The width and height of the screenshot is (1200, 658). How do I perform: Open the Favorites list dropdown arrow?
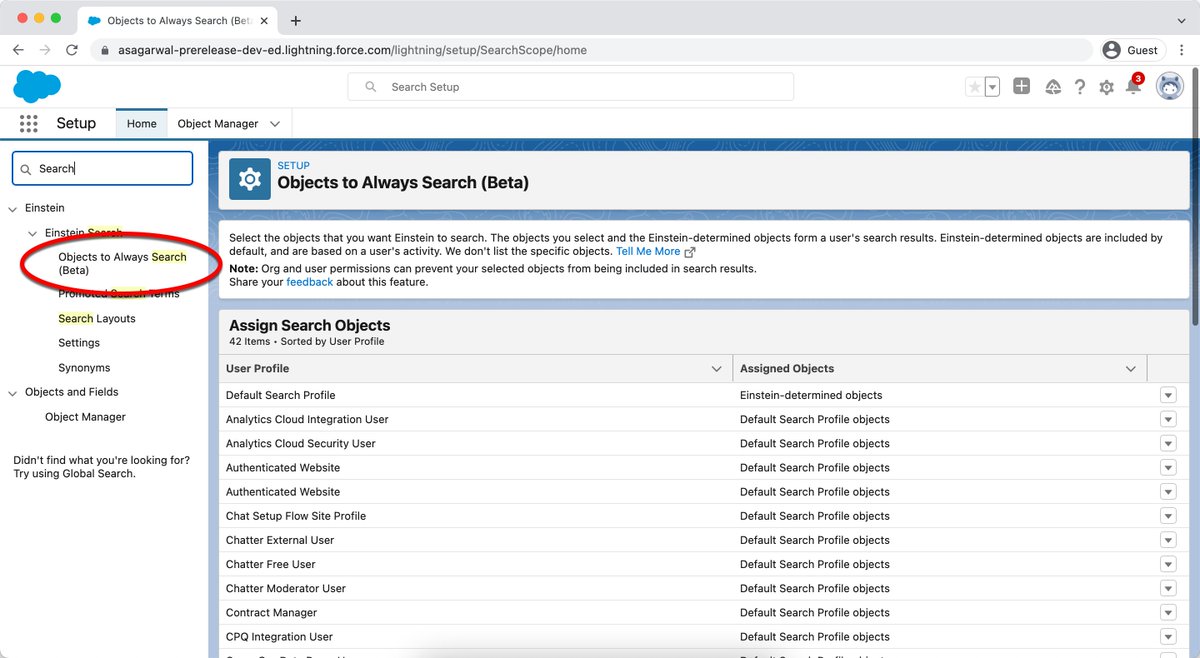pyautogui.click(x=992, y=87)
